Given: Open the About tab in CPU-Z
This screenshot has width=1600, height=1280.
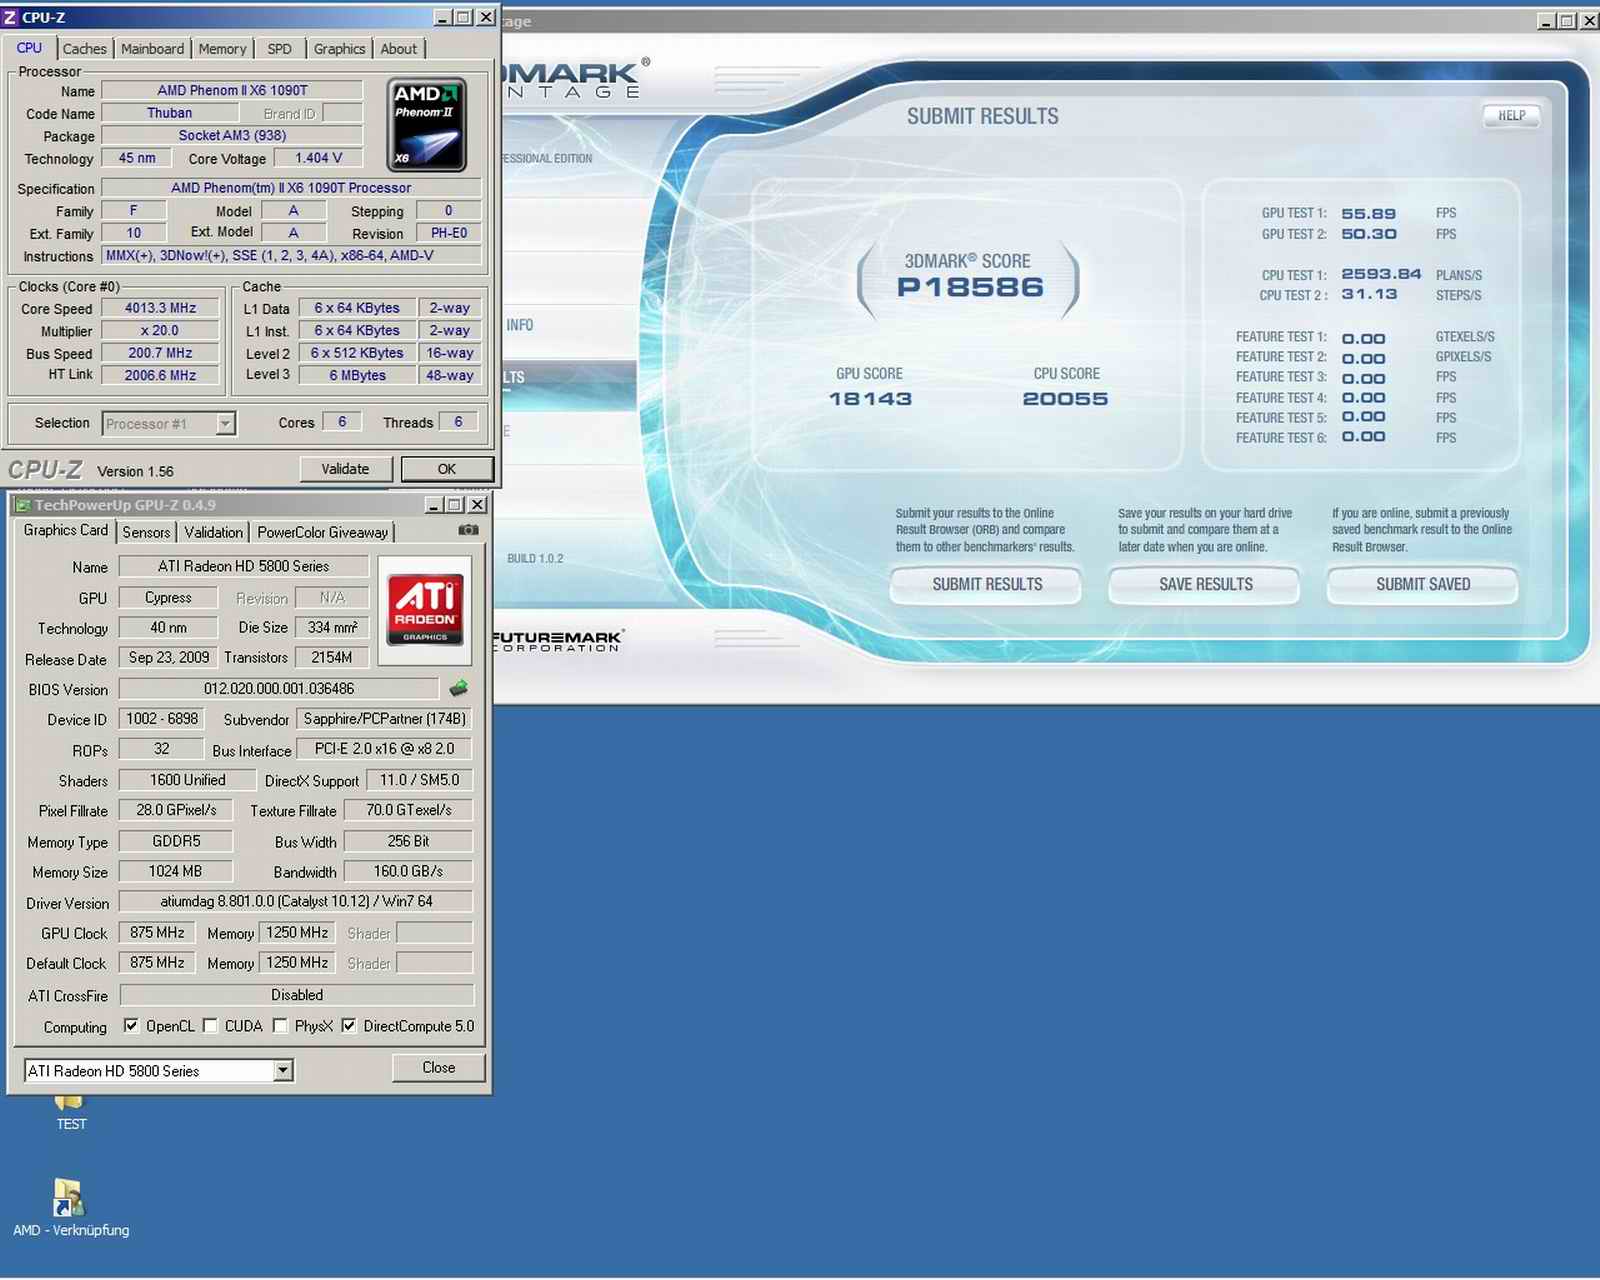Looking at the screenshot, I should pos(399,49).
